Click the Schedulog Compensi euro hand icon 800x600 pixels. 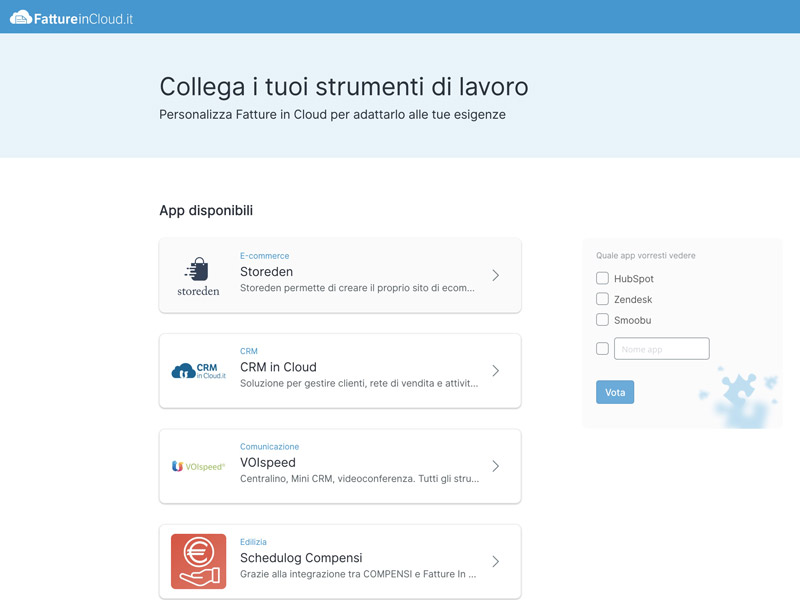click(x=198, y=561)
